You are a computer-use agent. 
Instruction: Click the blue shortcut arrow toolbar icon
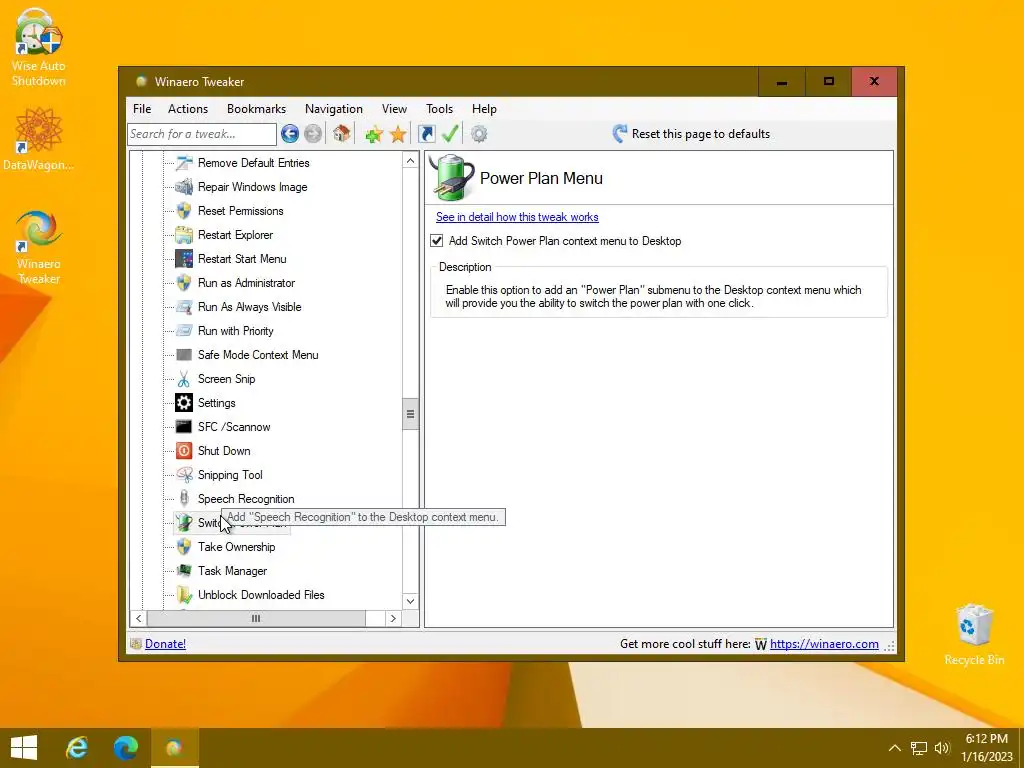tap(426, 134)
